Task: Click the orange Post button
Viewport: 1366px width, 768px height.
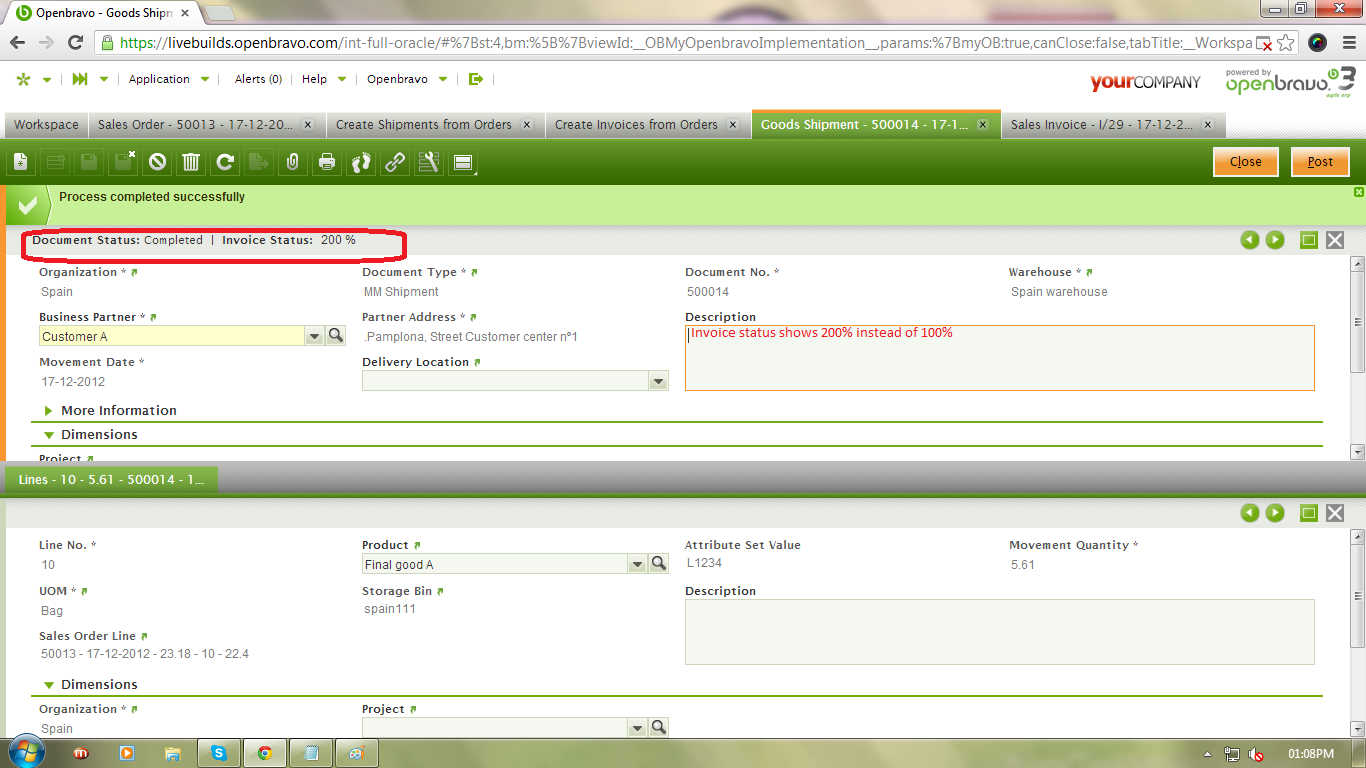Action: [1320, 162]
